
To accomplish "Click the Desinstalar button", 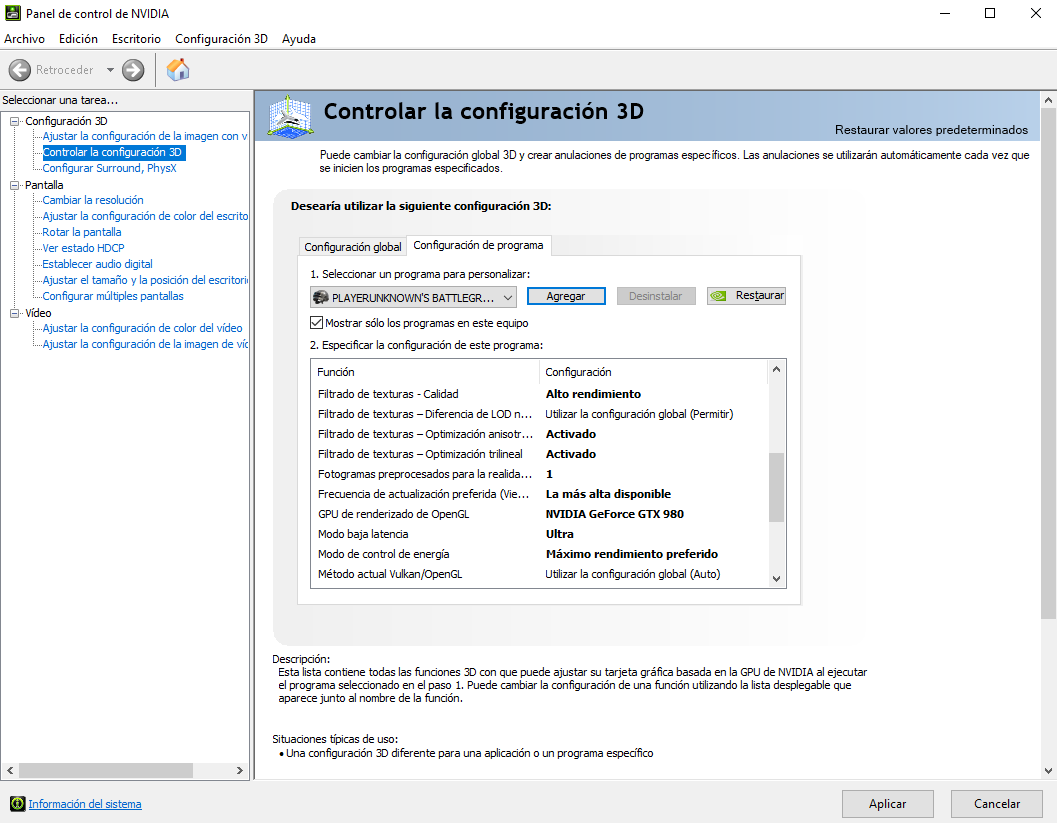I will pyautogui.click(x=655, y=296).
